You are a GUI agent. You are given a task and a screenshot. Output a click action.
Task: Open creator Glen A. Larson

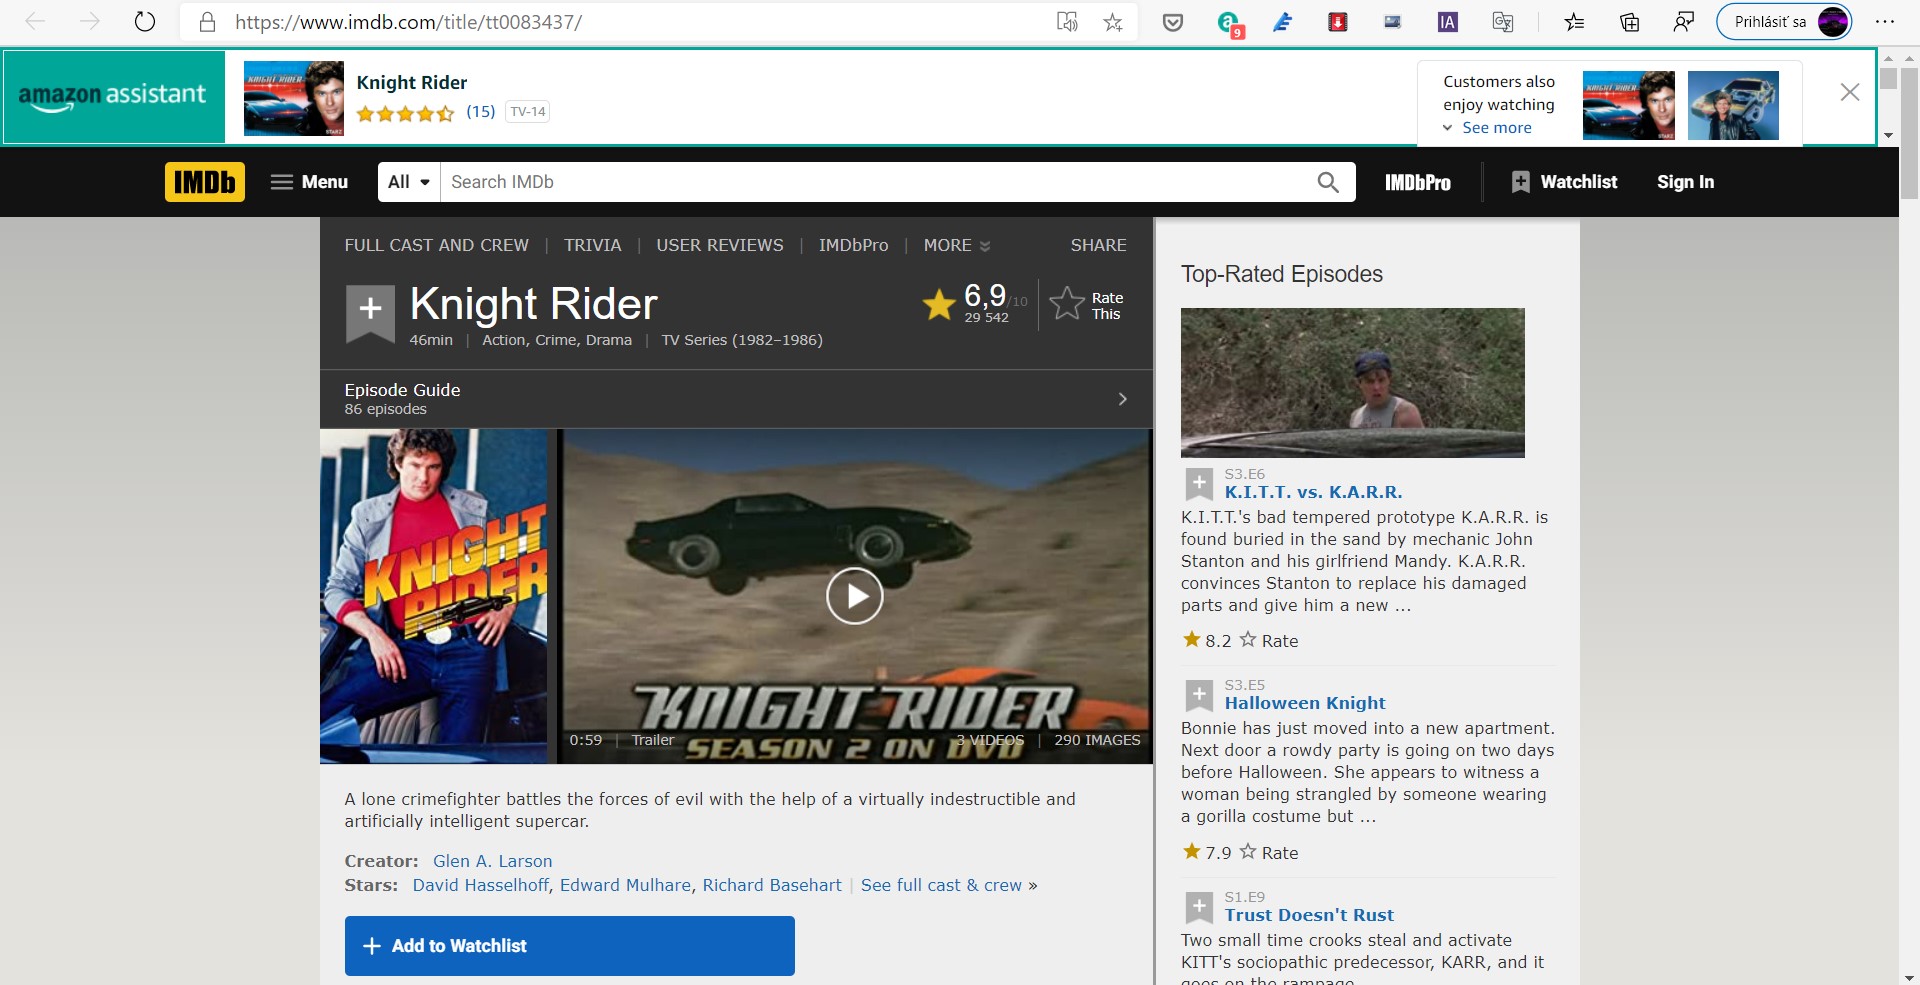point(492,861)
